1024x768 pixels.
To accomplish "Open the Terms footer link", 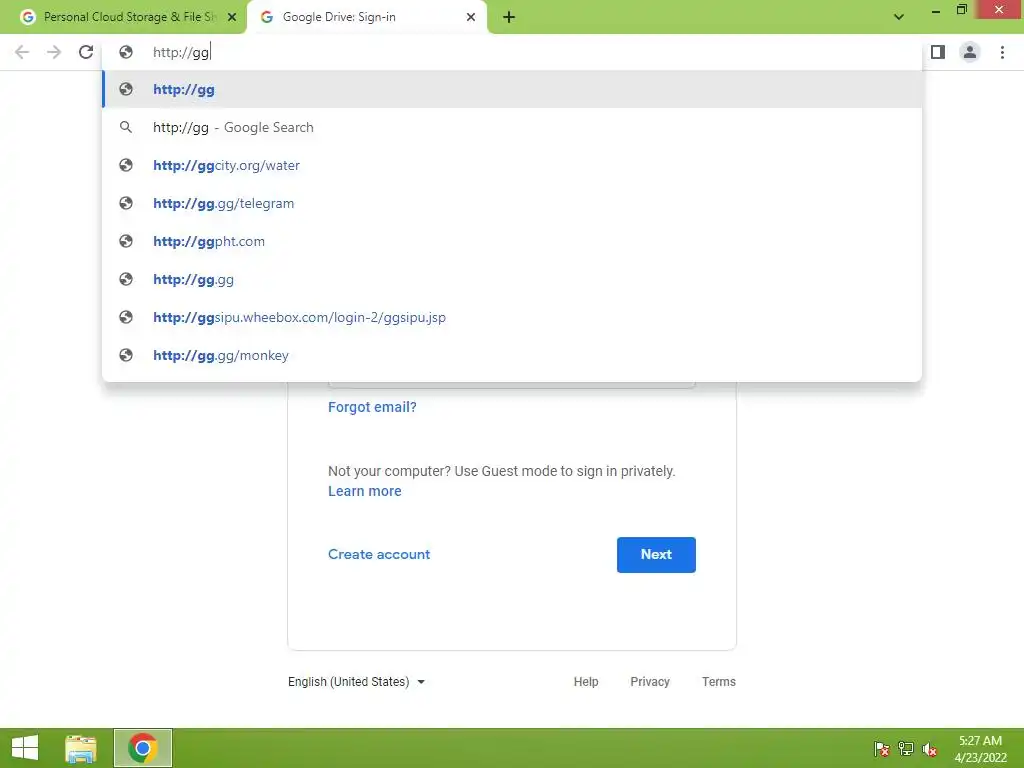I will [718, 682].
